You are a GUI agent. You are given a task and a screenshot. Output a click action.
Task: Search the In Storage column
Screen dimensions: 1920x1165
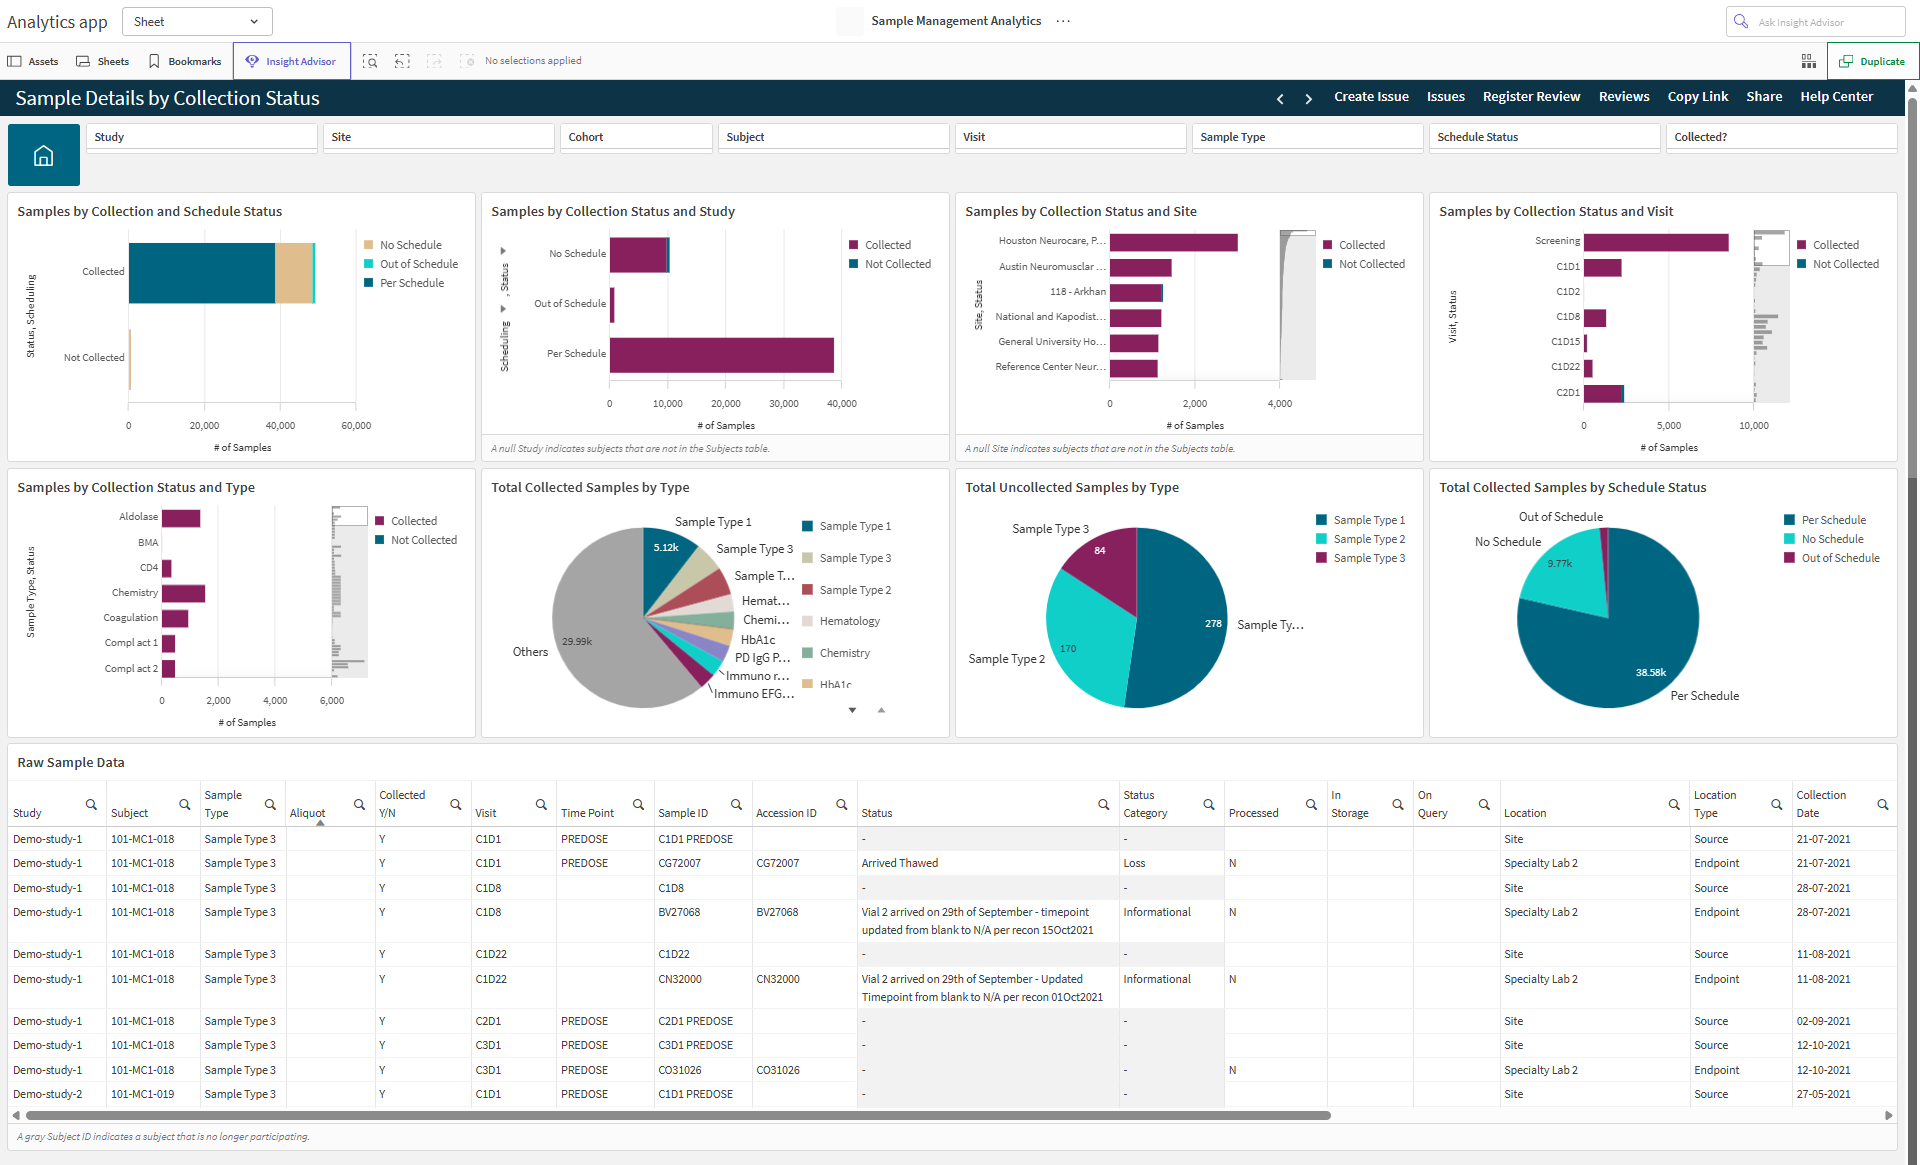1398,805
